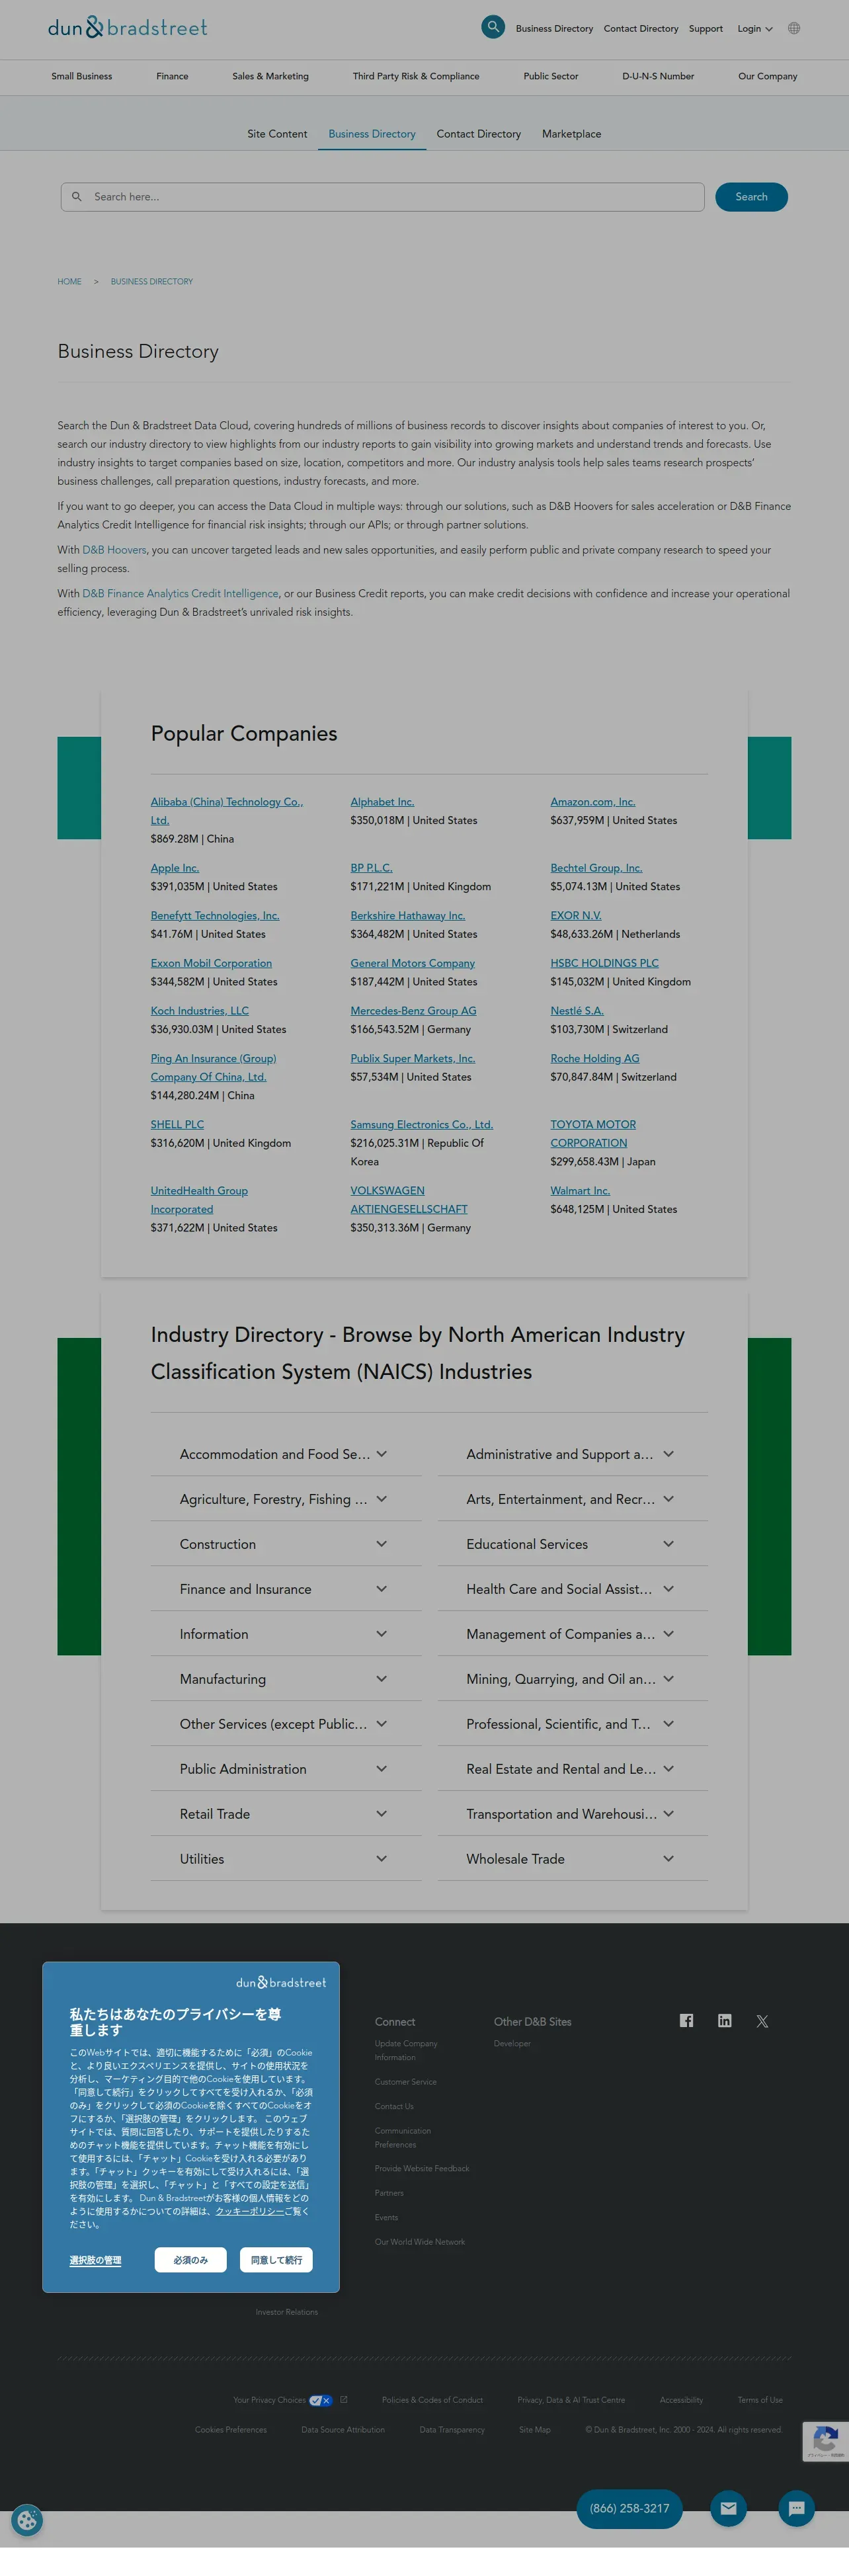Open the Sales & Marketing menu
Screen dimensions: 849x2576
coord(270,76)
